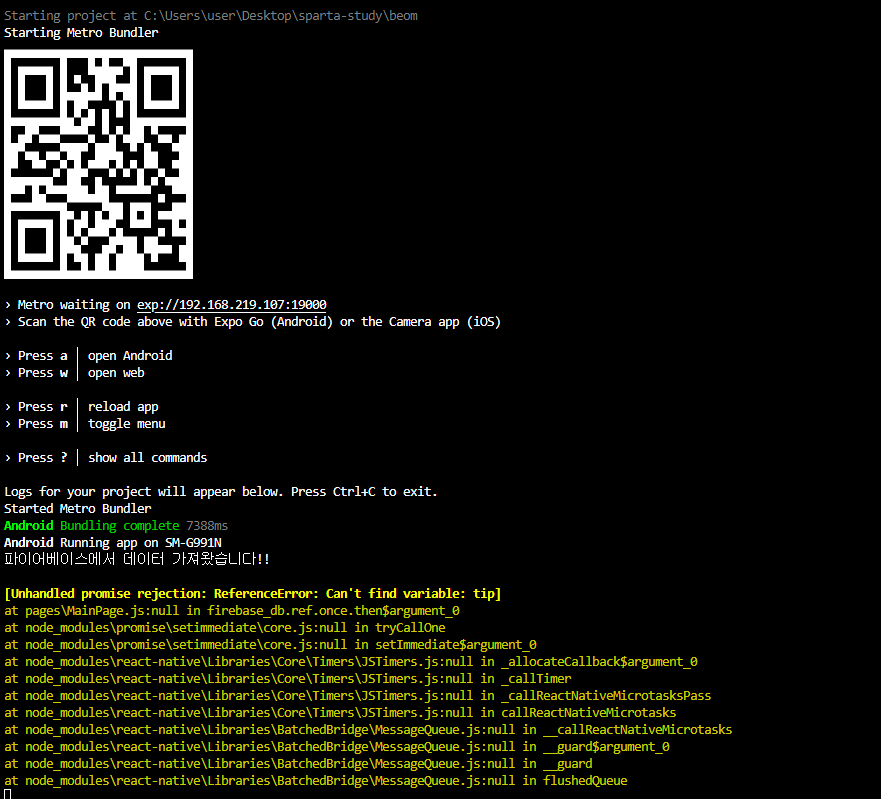The height and width of the screenshot is (799, 881).
Task: Click JSTimers.js line ending 'in callReactNativeMicrotasks'
Action: coord(340,712)
